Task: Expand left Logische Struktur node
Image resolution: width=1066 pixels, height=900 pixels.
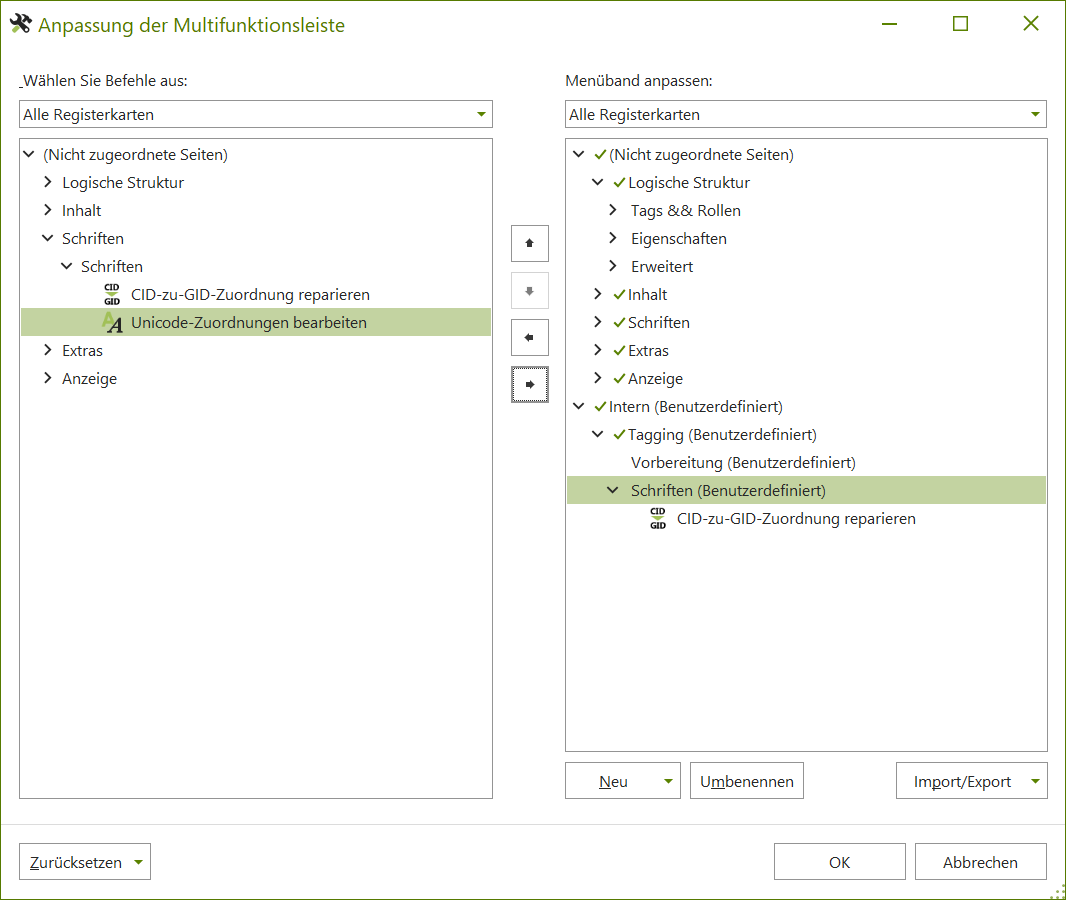Action: [48, 182]
